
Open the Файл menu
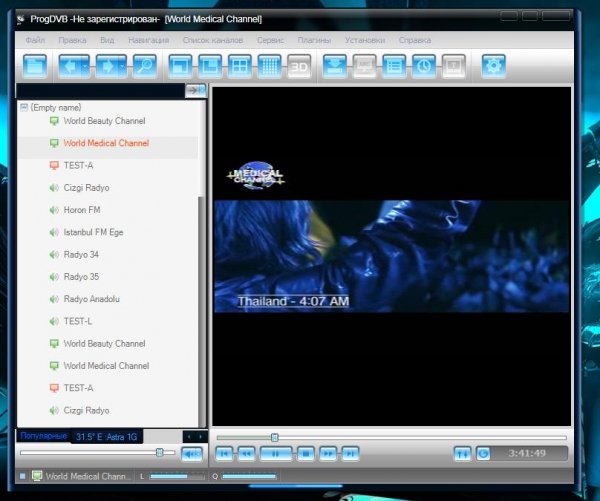click(35, 40)
